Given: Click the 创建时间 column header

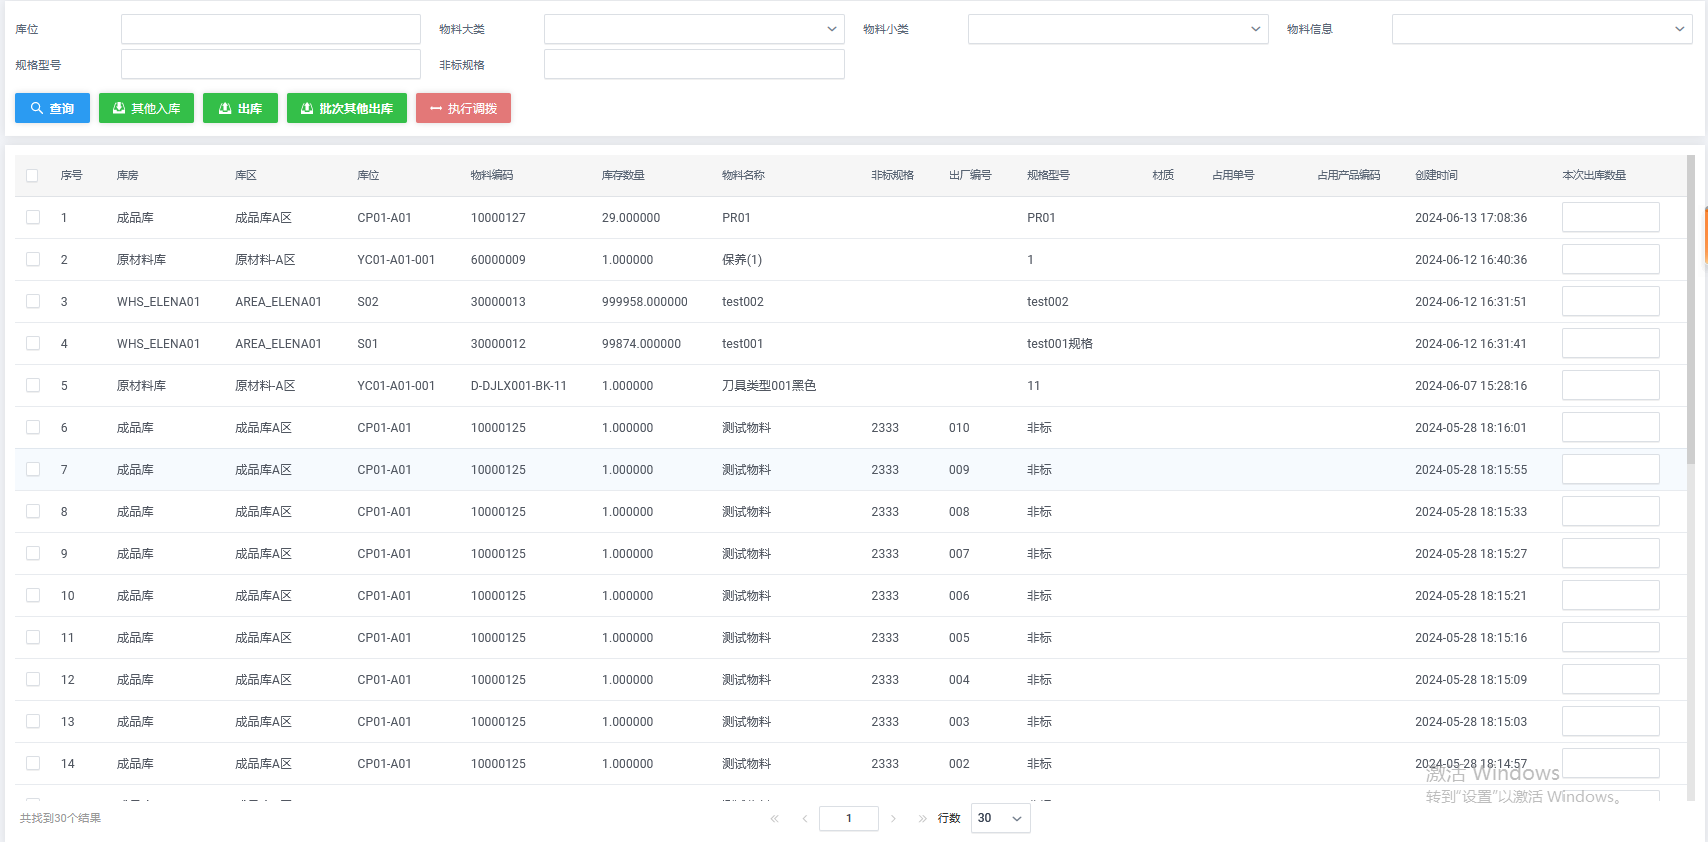Looking at the screenshot, I should pyautogui.click(x=1436, y=175).
